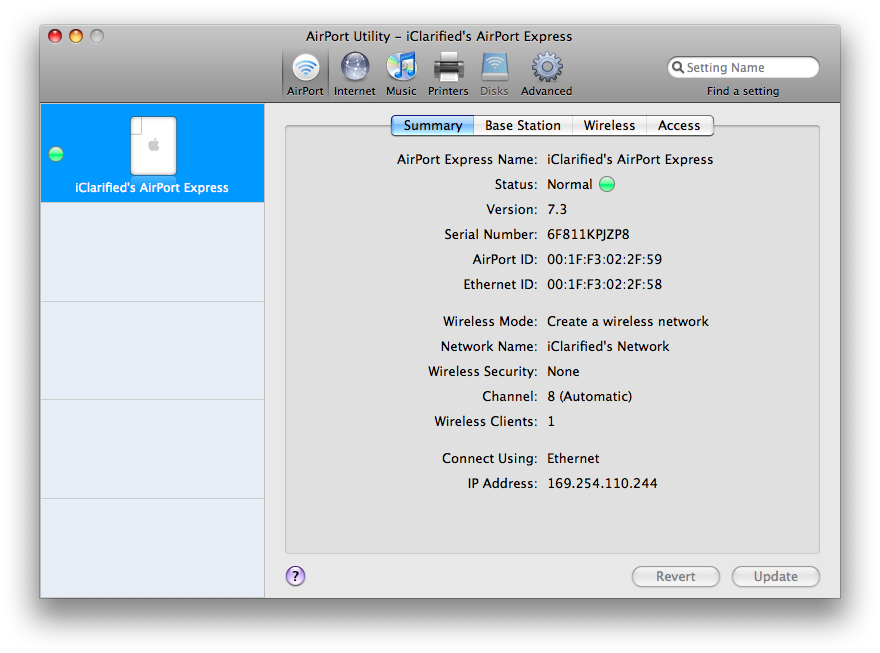Open the Printers settings pane
This screenshot has width=880, height=653.
click(x=448, y=68)
